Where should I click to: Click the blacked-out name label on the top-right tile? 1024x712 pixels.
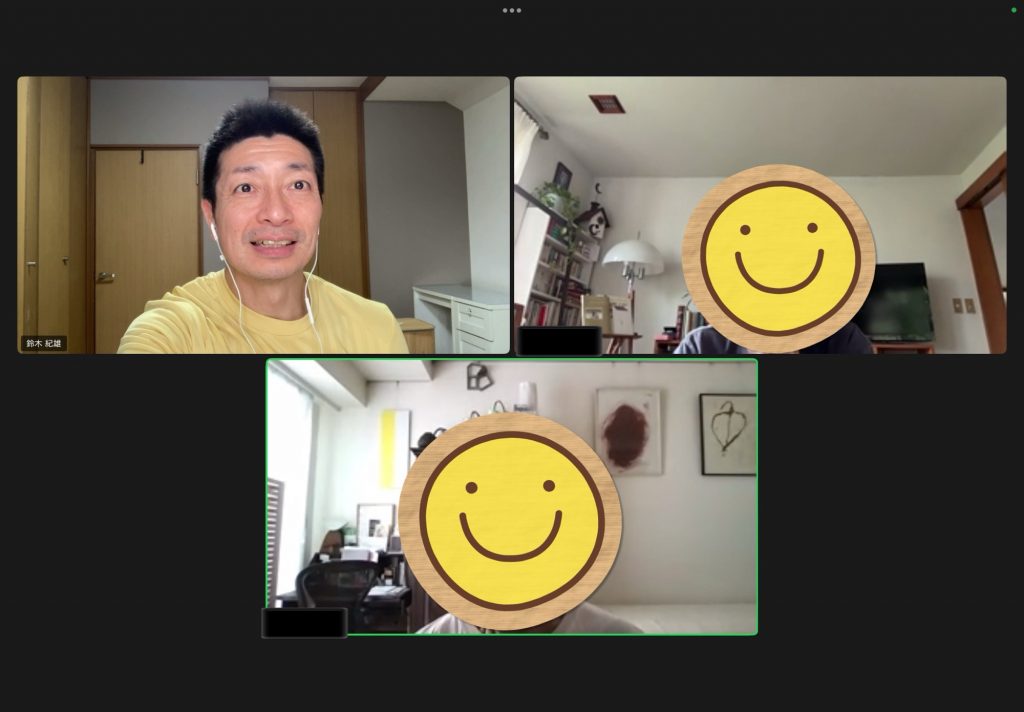point(559,341)
